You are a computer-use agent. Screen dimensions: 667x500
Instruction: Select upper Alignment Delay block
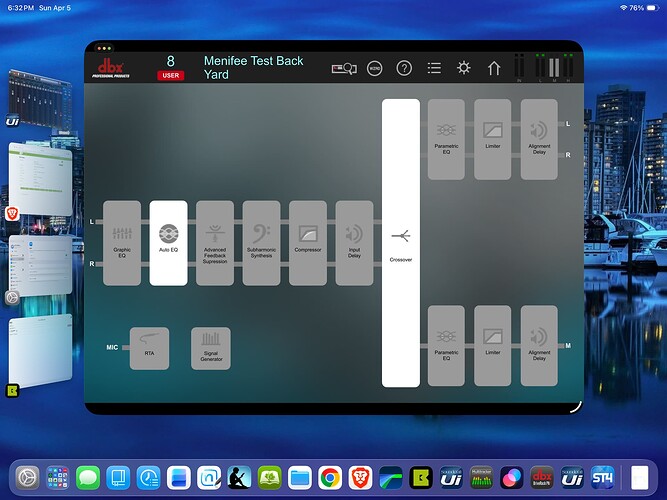[x=539, y=139]
